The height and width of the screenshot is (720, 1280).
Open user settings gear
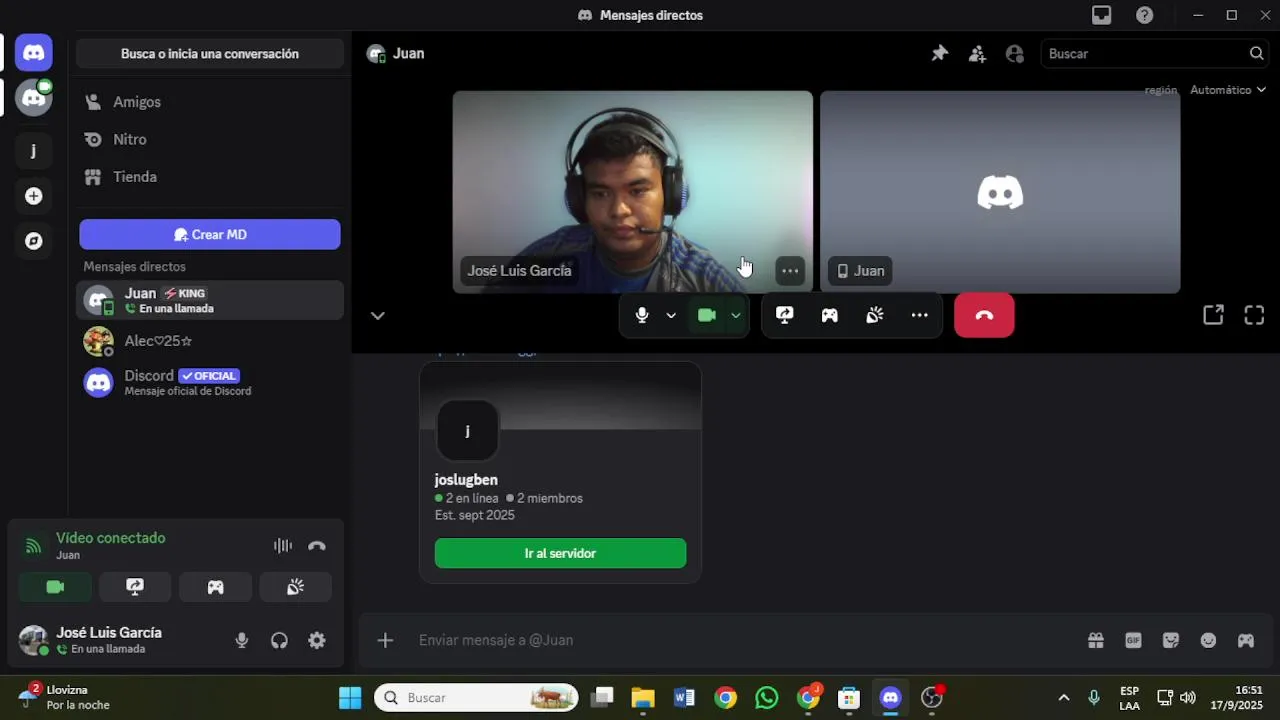pos(317,641)
